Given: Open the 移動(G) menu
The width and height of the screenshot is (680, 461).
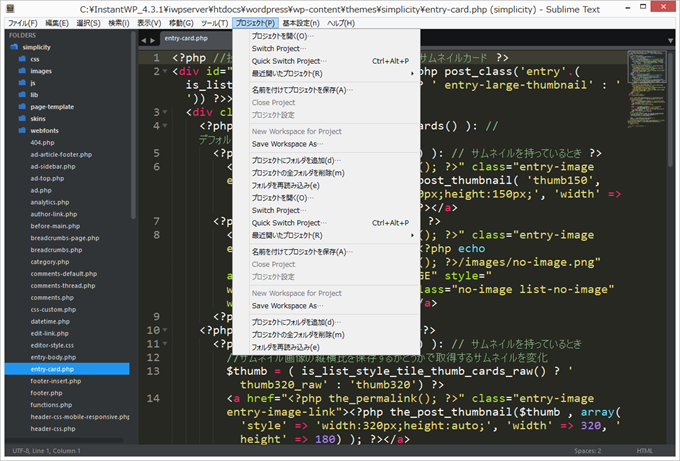Looking at the screenshot, I should point(181,23).
